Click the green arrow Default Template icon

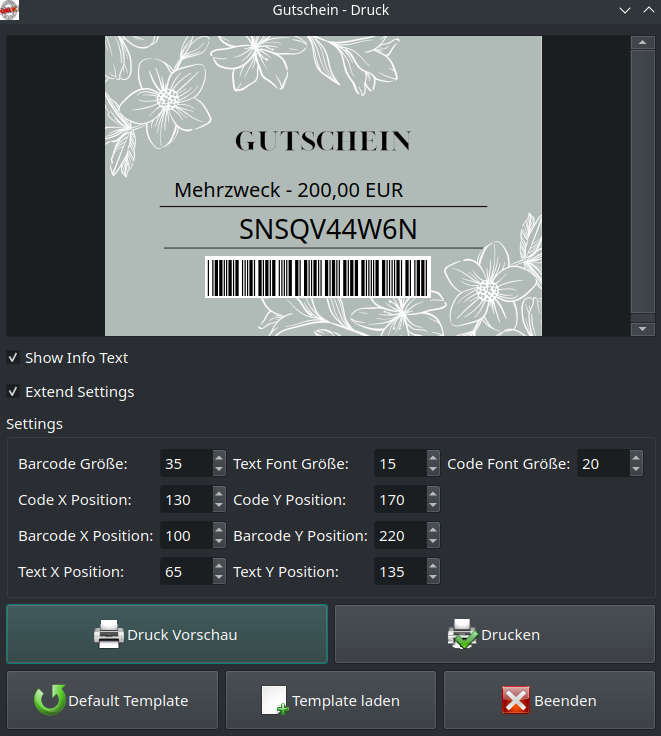[x=50, y=700]
